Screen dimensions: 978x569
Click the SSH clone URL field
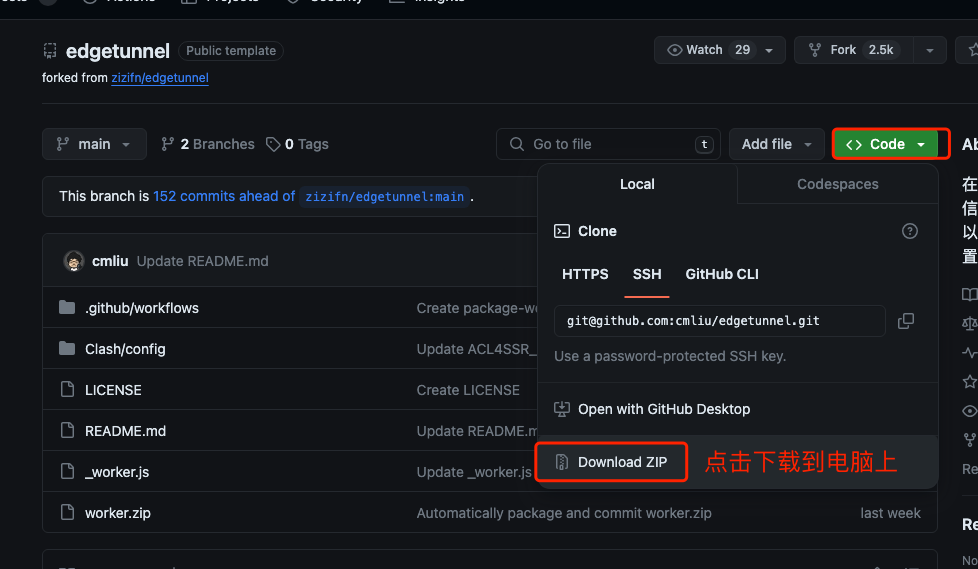[x=719, y=321]
